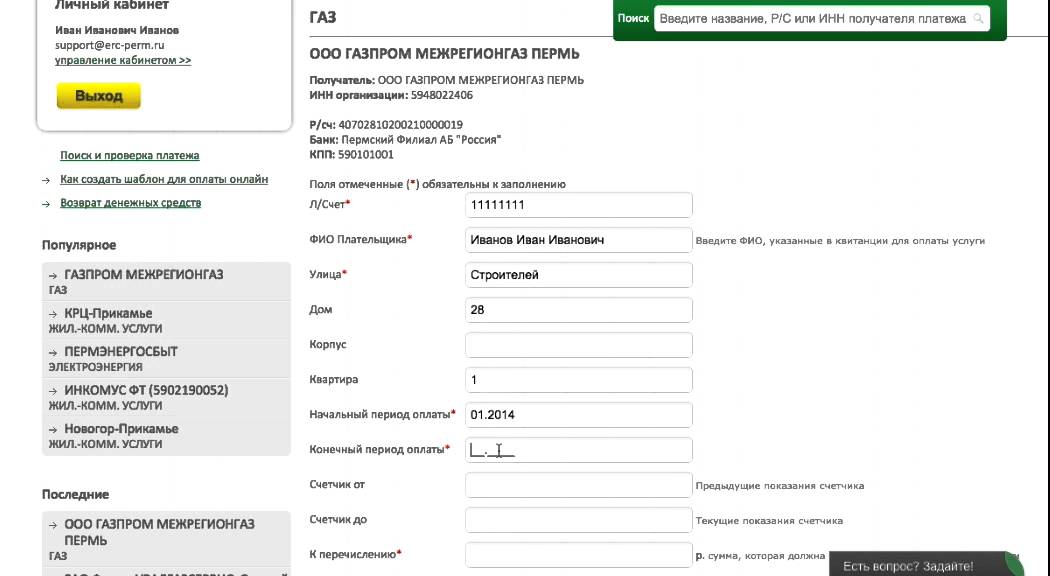This screenshot has height=576, width=1050.
Task: Click the Введите ФИО, указанные в квитанции hint
Action: point(840,240)
